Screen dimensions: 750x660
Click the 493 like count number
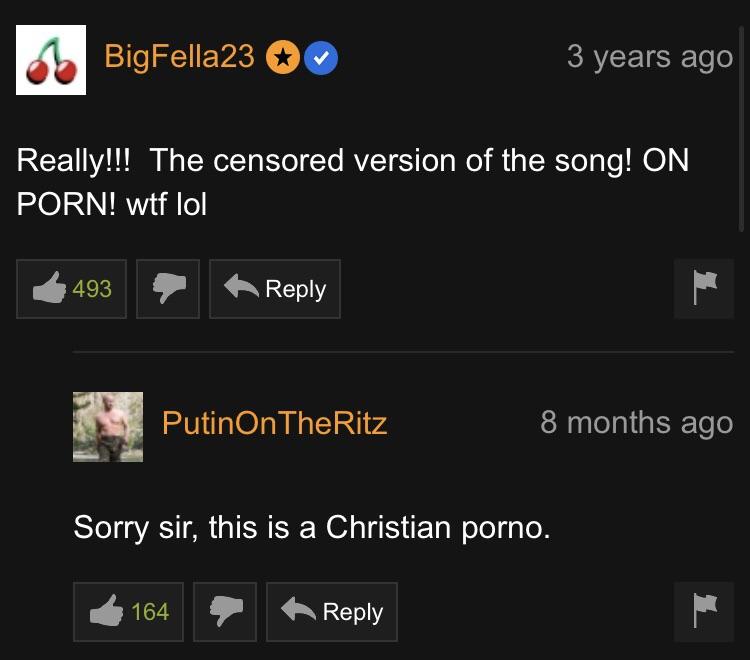(92, 289)
